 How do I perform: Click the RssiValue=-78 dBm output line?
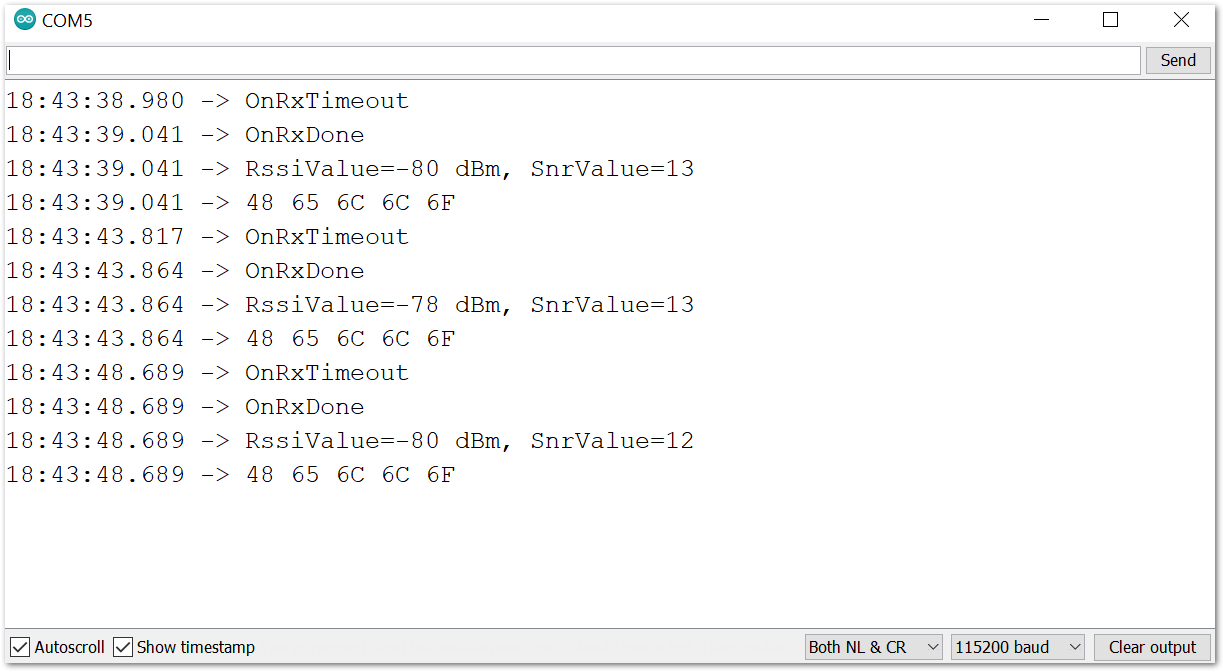point(349,305)
